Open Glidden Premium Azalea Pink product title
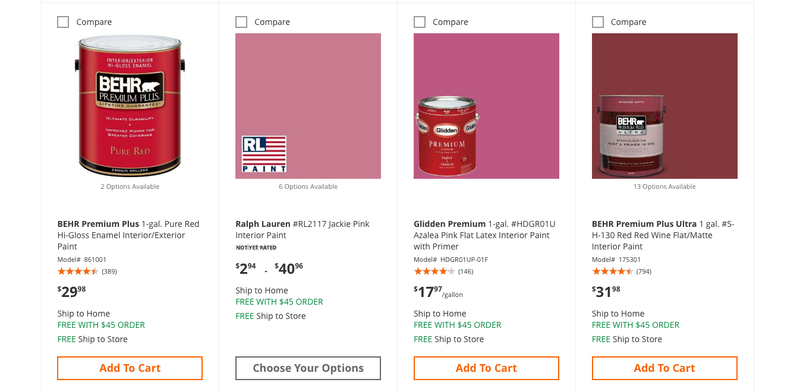This screenshot has width=800, height=392. pyautogui.click(x=485, y=235)
